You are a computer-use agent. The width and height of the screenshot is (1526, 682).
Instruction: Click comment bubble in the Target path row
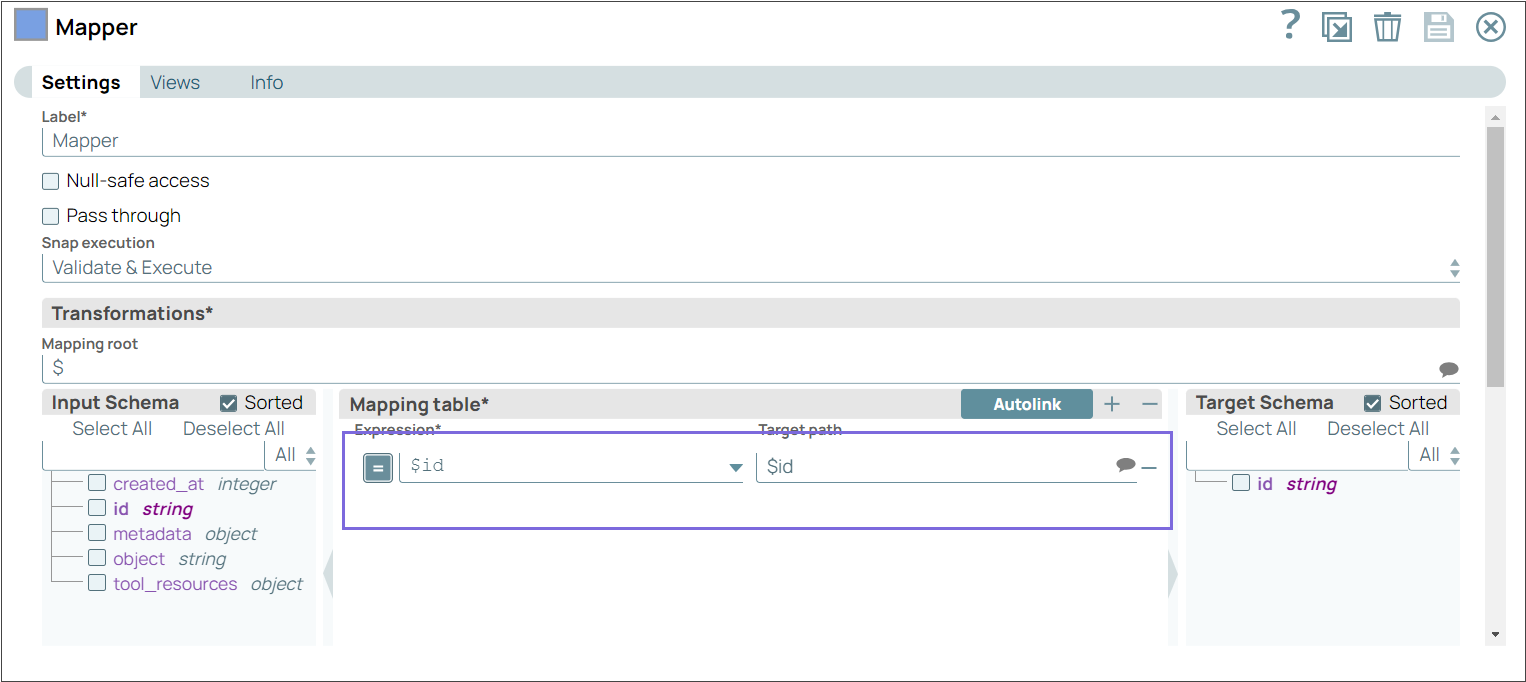[1126, 464]
